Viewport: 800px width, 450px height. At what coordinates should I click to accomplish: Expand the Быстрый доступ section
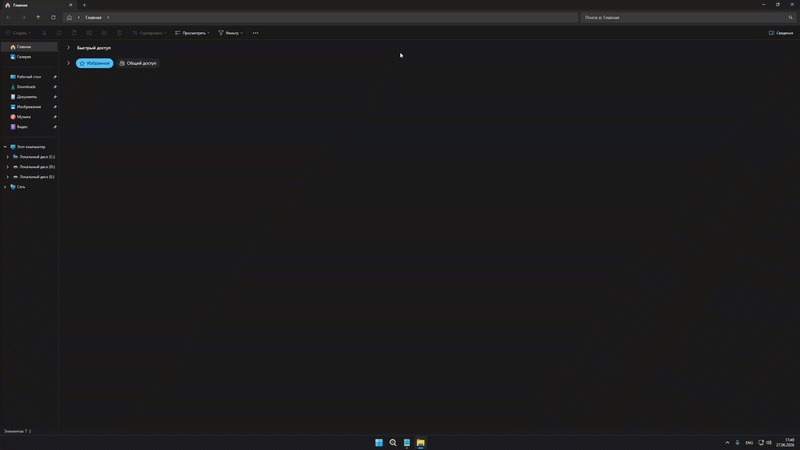[68, 47]
